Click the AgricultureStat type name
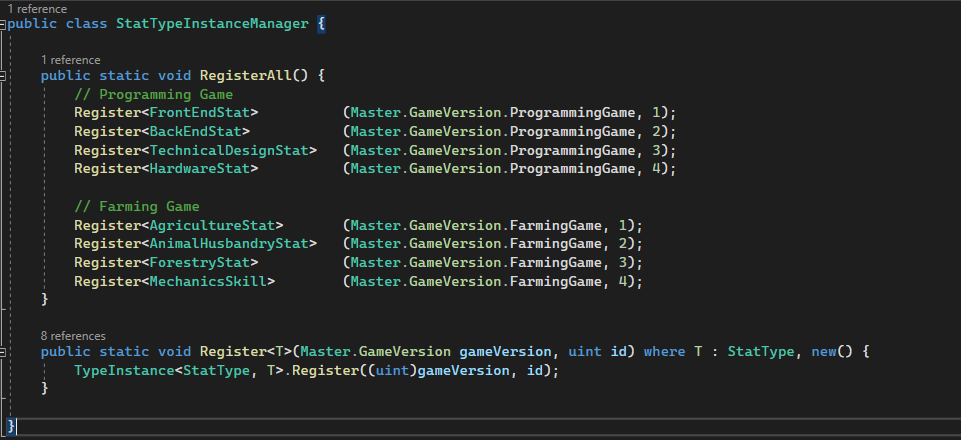 pos(212,226)
